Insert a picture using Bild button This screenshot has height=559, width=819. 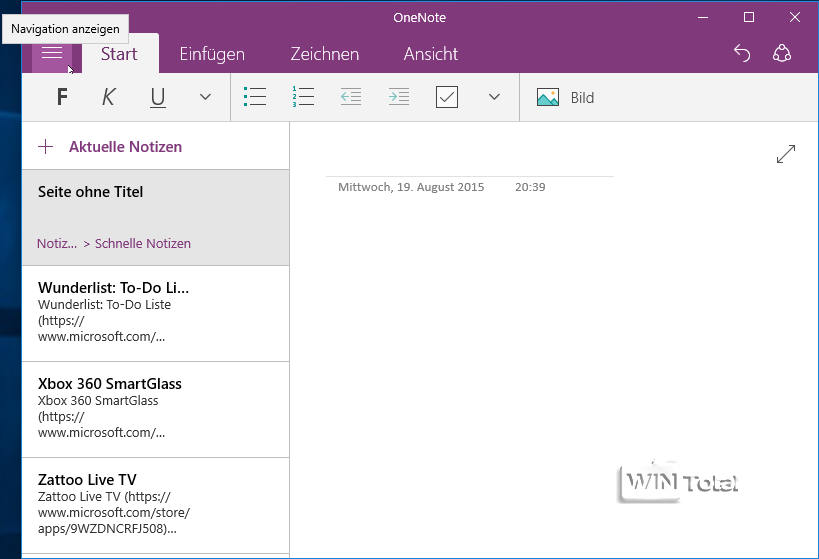(x=565, y=97)
